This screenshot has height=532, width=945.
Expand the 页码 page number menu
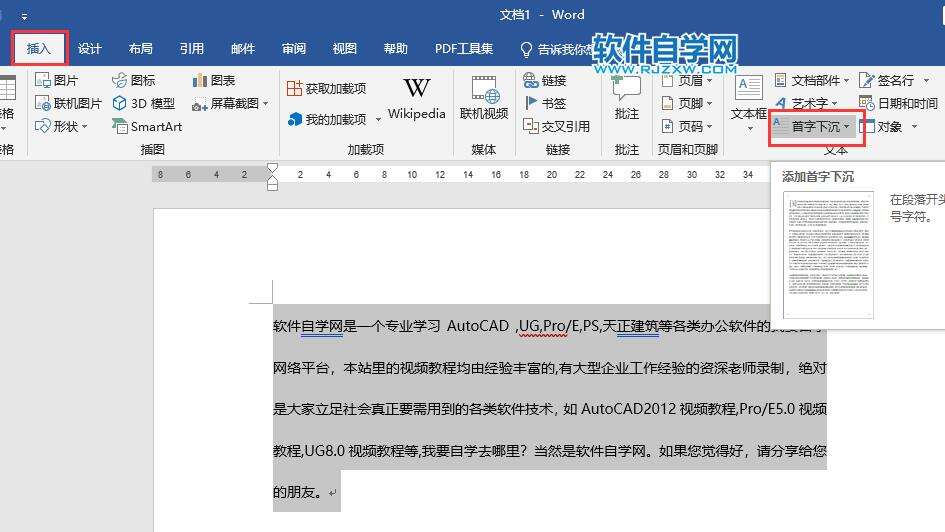coord(688,127)
